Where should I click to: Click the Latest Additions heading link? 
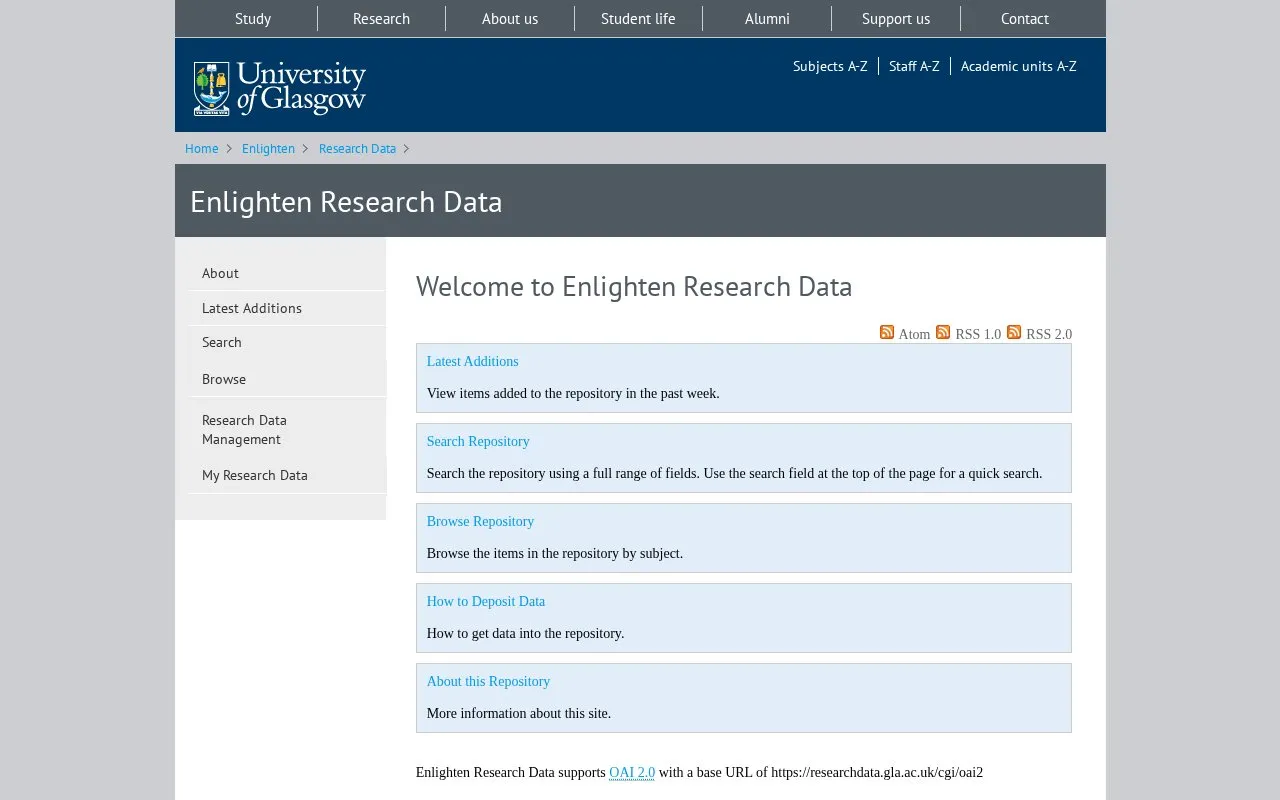pos(472,361)
